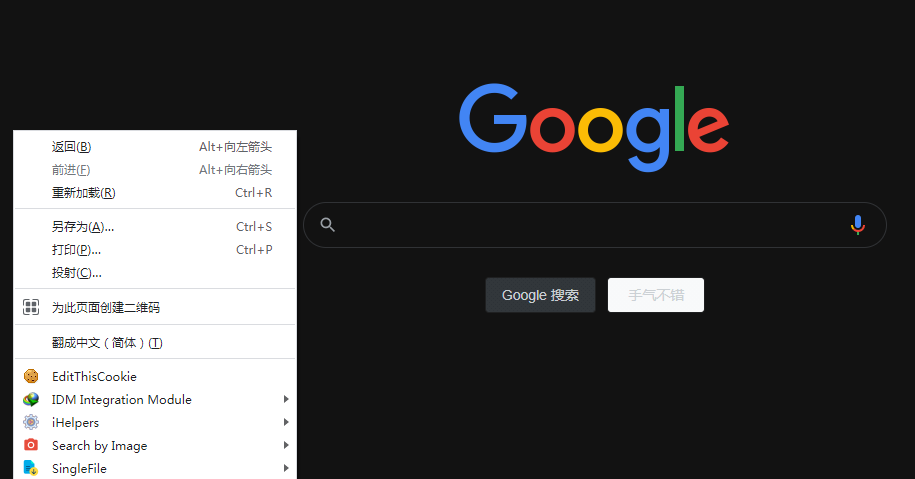Click the magnifier icon in search box
Viewport: 915px width, 479px height.
[x=327, y=225]
